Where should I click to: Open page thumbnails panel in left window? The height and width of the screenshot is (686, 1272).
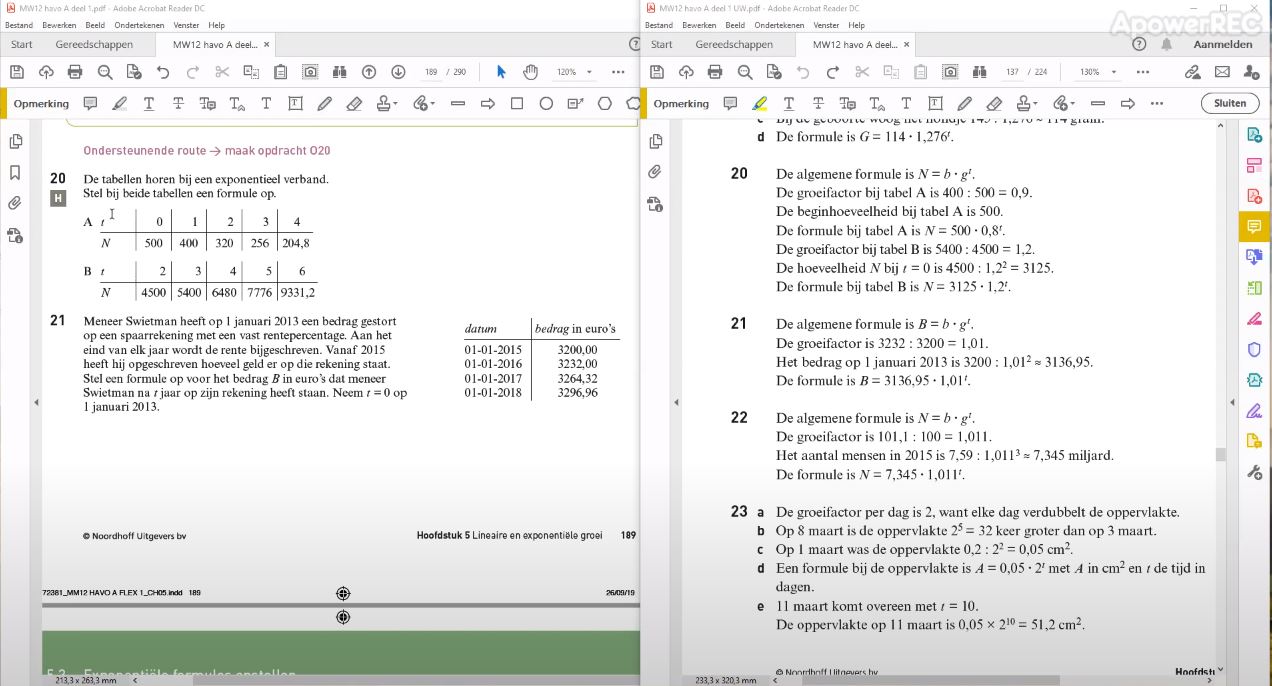tap(15, 141)
